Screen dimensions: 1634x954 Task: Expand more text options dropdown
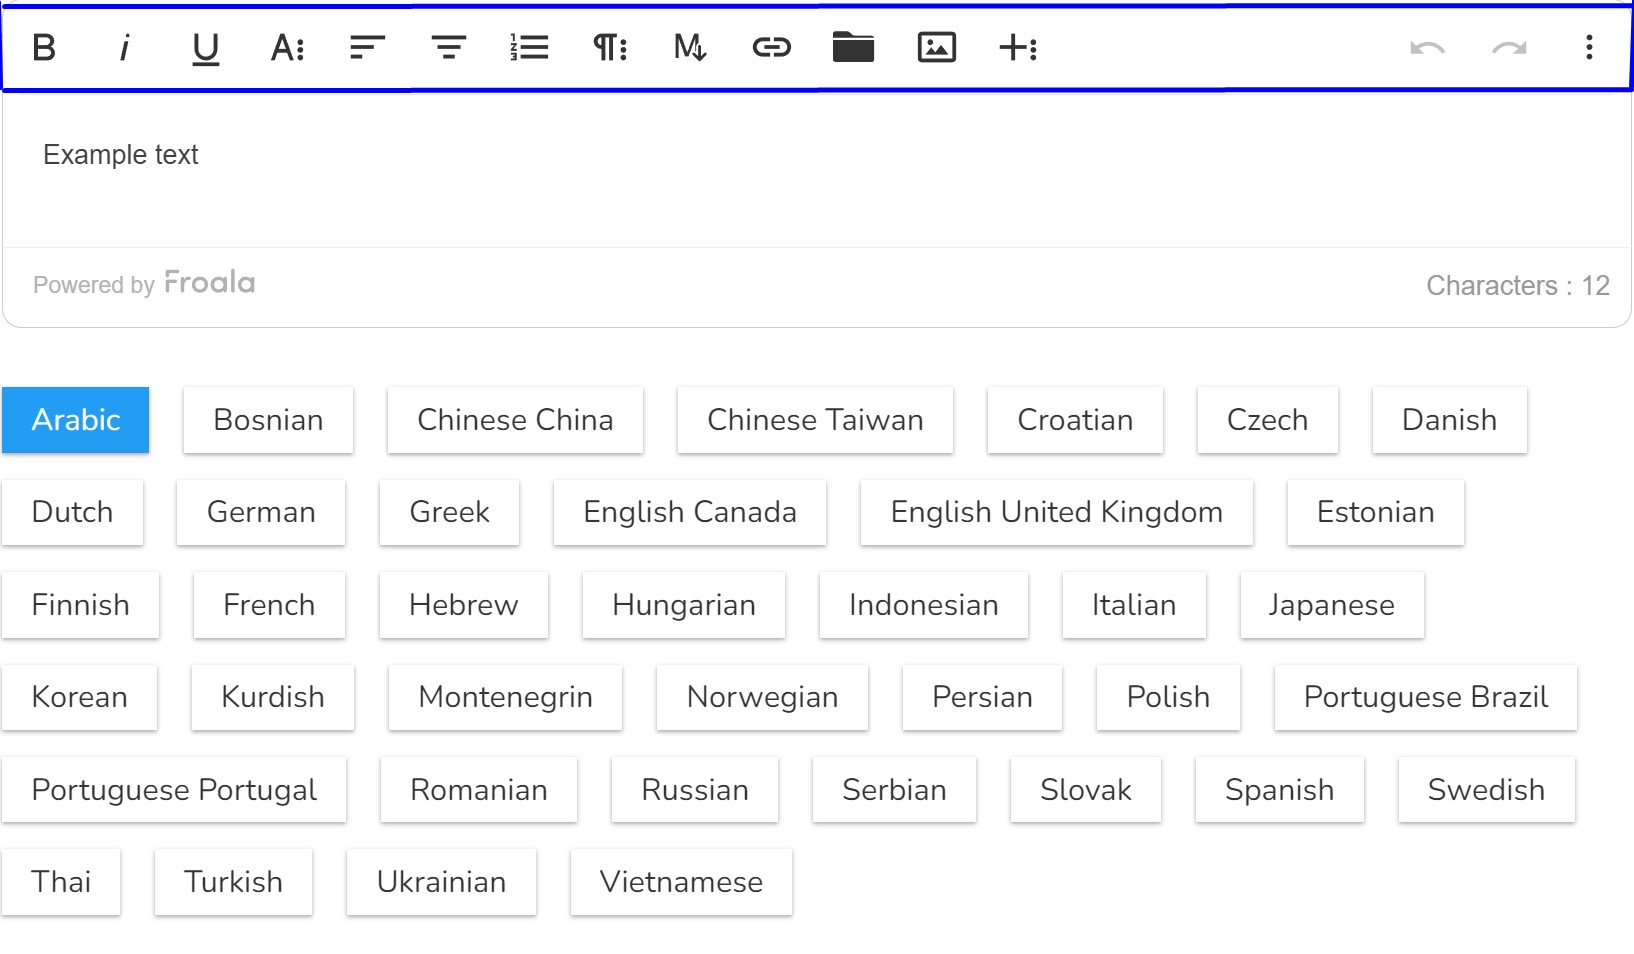(x=287, y=47)
